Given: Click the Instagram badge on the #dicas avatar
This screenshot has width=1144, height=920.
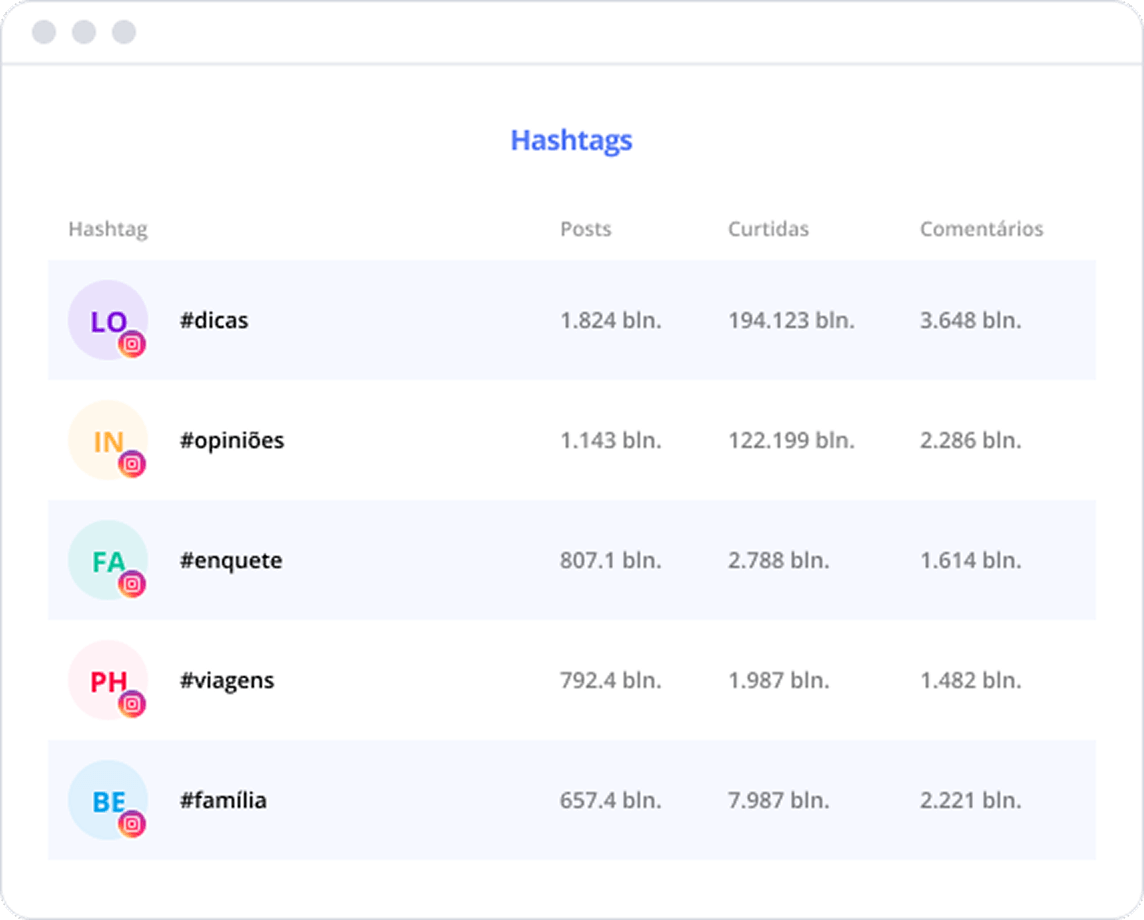Looking at the screenshot, I should [x=134, y=344].
